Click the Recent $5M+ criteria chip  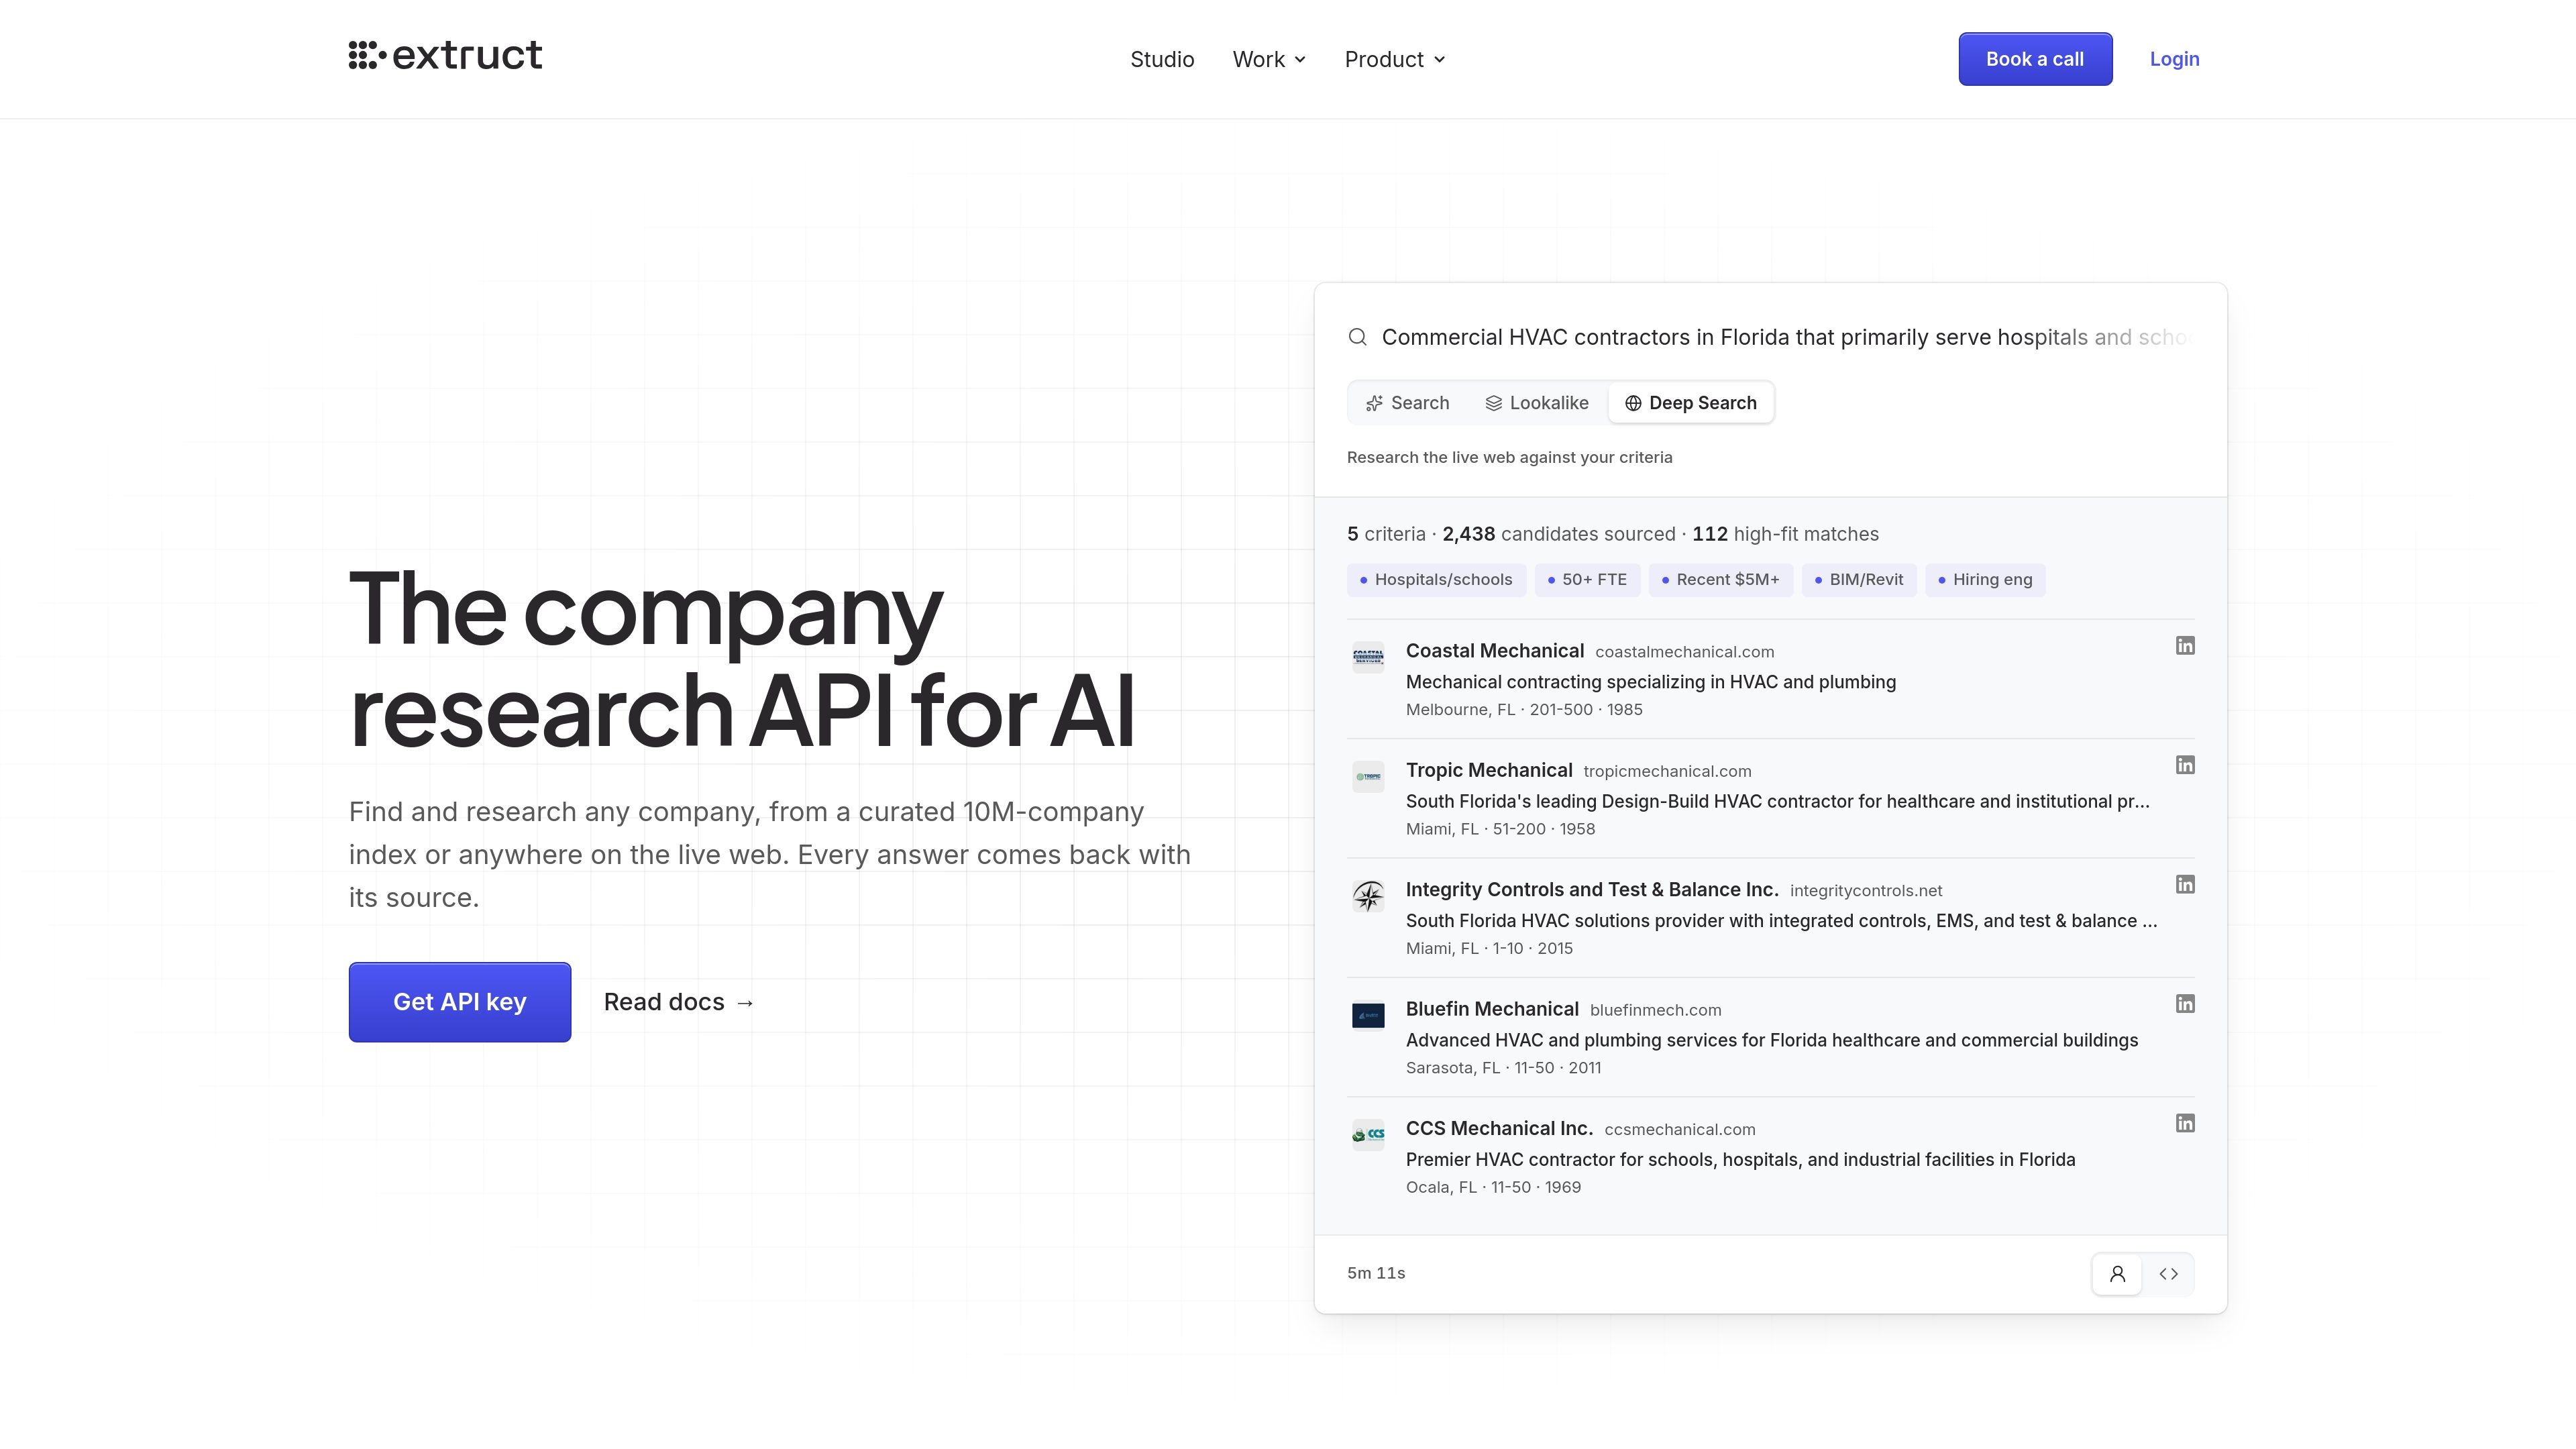[1720, 580]
